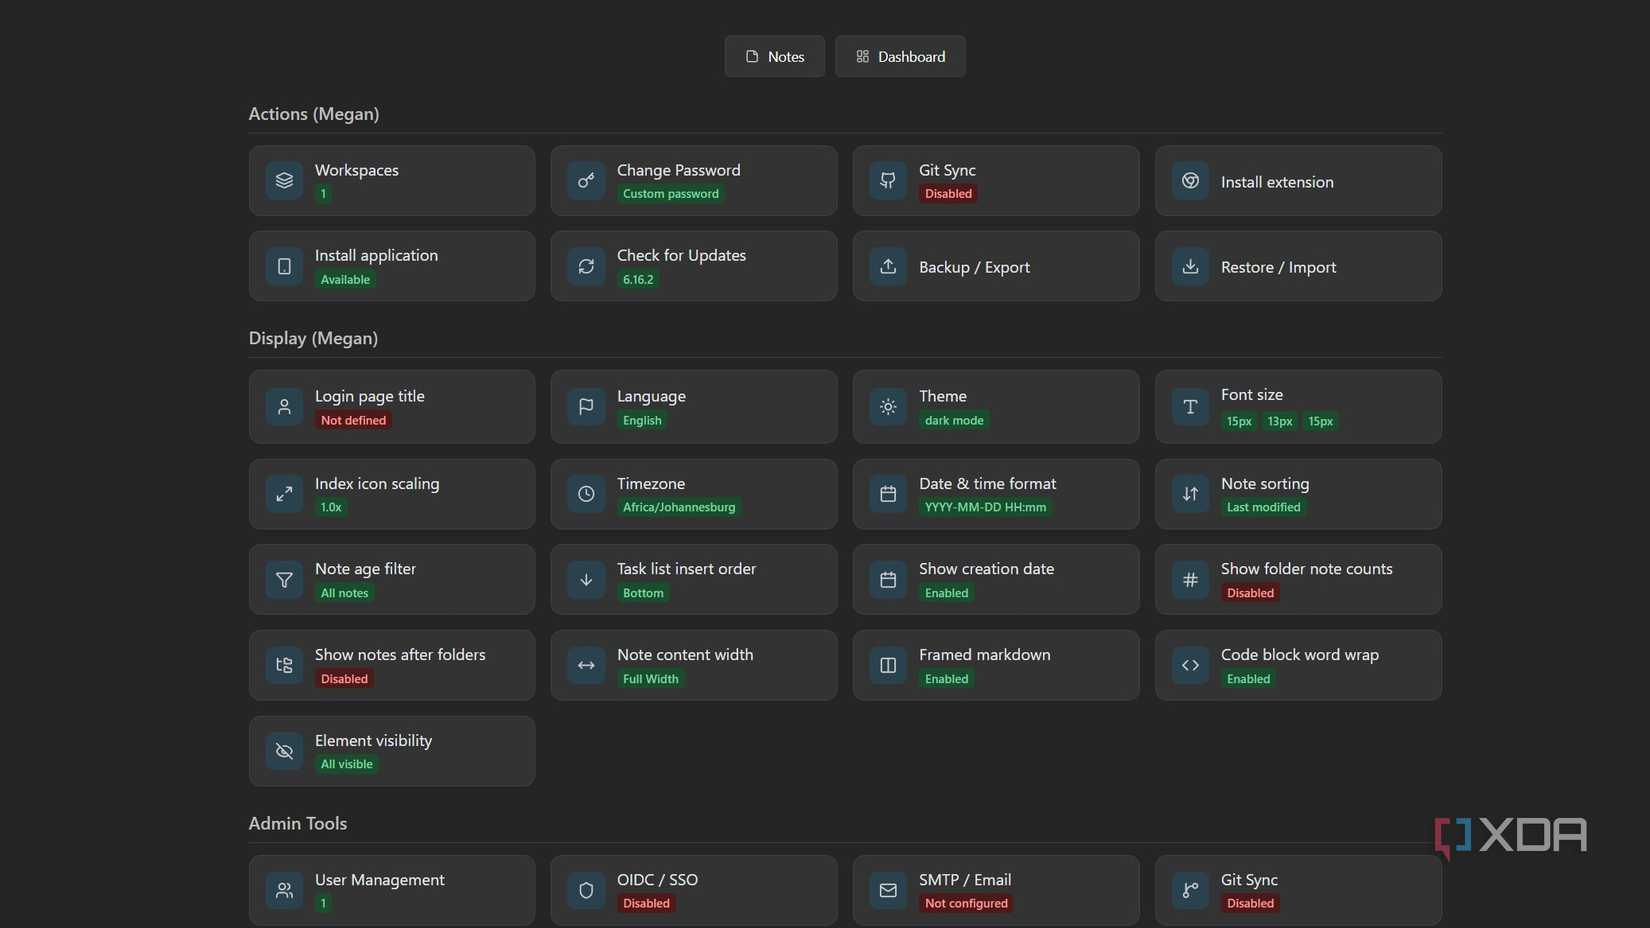This screenshot has width=1650, height=928.
Task: Click the Element visibility crossed-eye icon
Action: tap(284, 751)
